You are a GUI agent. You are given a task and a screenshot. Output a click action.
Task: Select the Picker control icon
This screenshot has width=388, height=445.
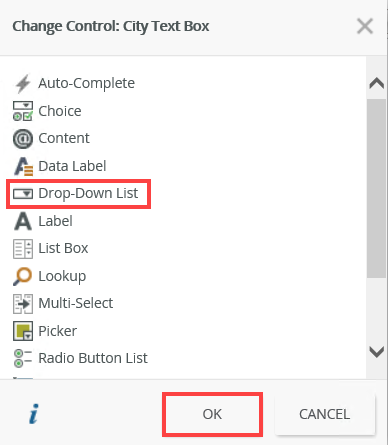[23, 331]
